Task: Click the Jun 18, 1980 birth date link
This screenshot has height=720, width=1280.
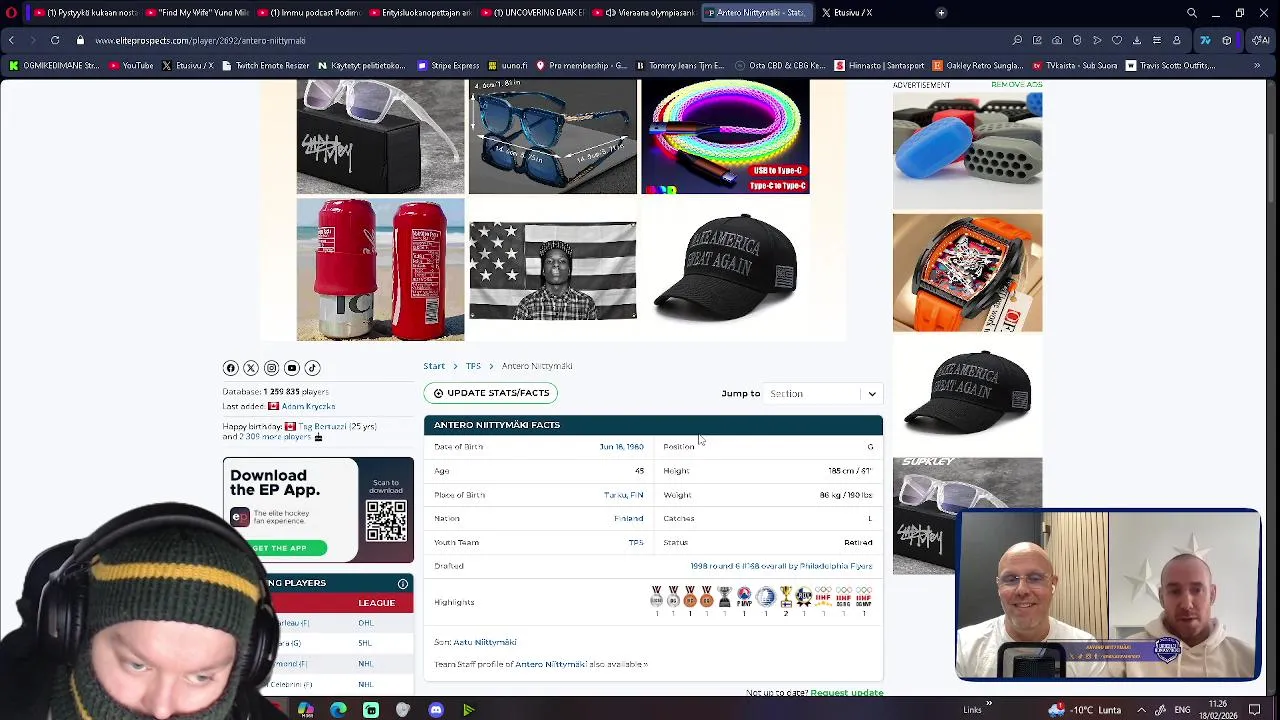Action: click(621, 447)
